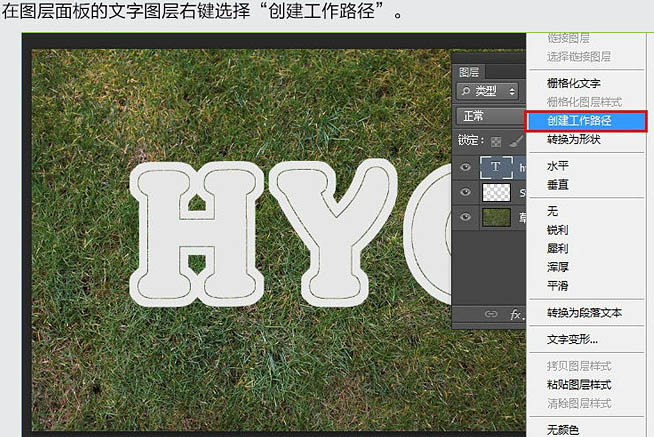
Task: Select the grass layer thumbnail
Action: (x=496, y=217)
